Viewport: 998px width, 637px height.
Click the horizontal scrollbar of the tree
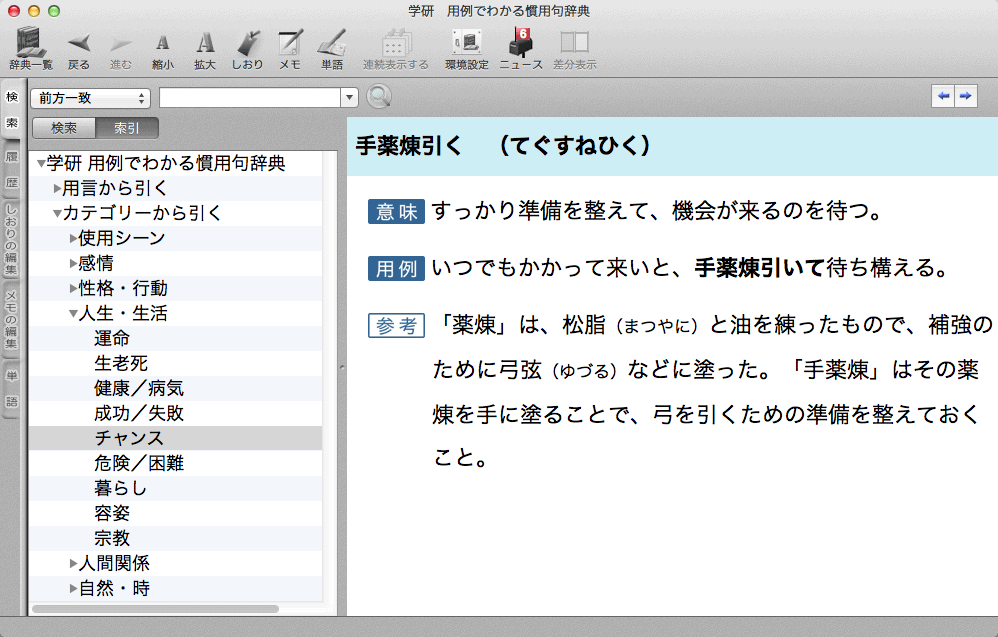(x=155, y=609)
